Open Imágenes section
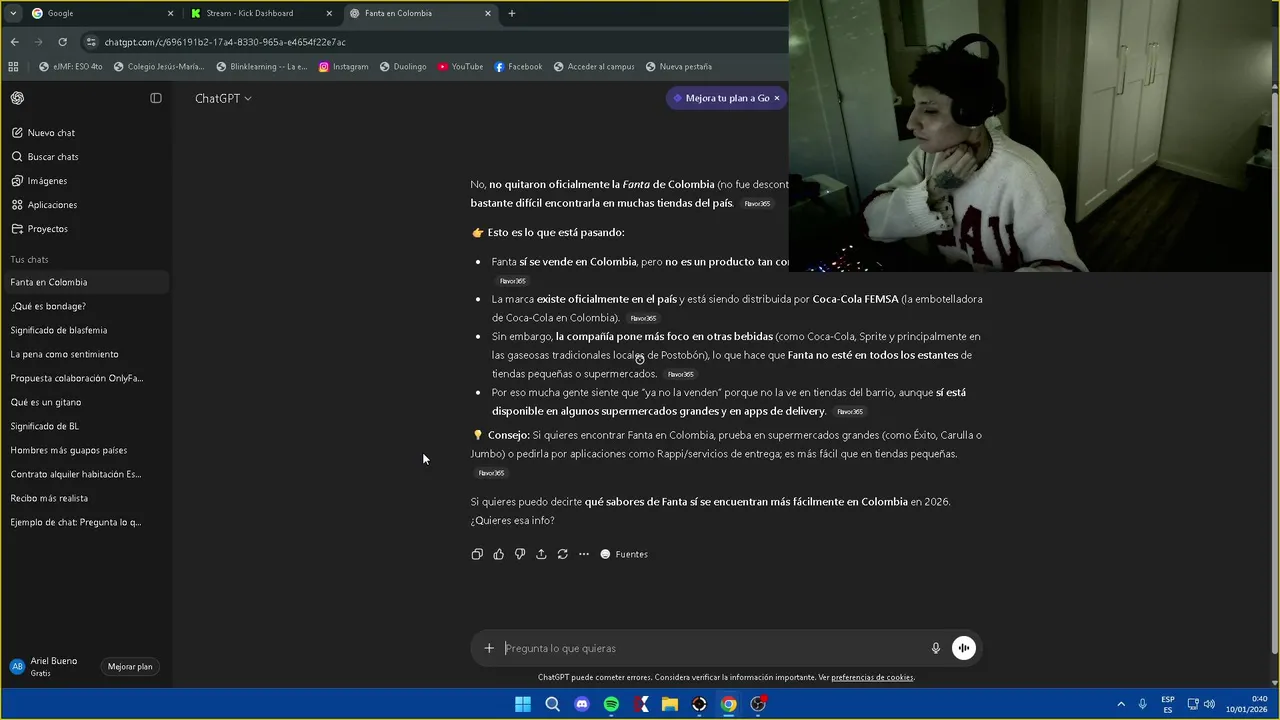Viewport: 1280px width, 720px height. 85,181
